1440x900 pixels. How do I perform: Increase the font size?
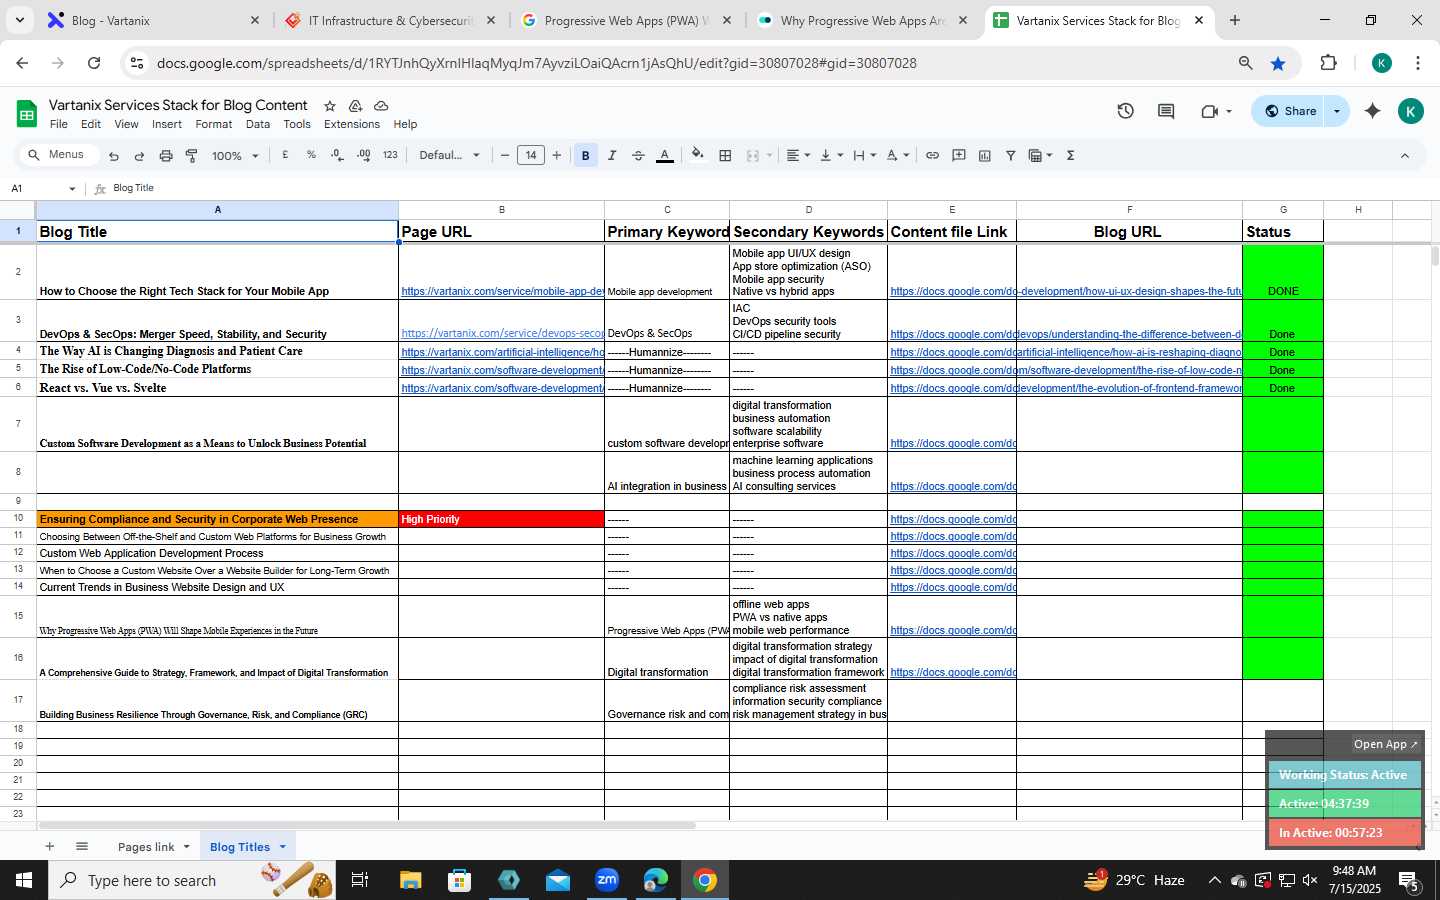click(557, 155)
